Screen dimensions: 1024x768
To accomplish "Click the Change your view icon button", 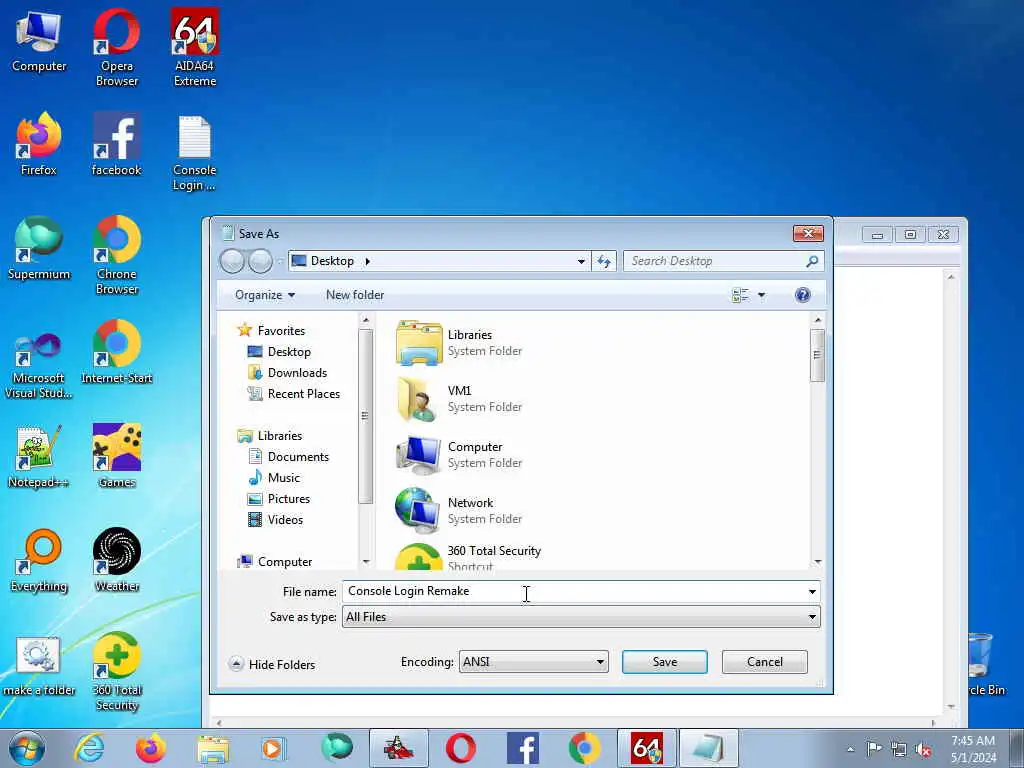I will pyautogui.click(x=741, y=295).
